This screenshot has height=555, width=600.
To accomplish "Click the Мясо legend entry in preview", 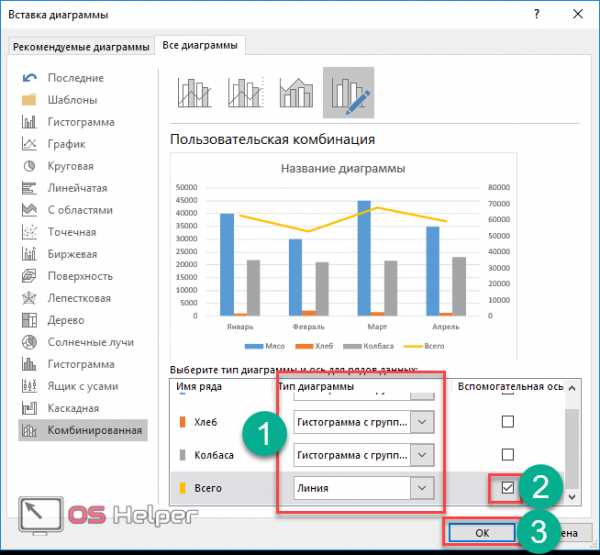I will (x=264, y=346).
